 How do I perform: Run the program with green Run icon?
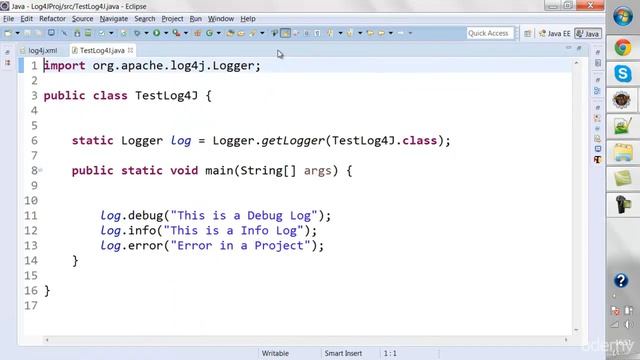pyautogui.click(x=156, y=33)
